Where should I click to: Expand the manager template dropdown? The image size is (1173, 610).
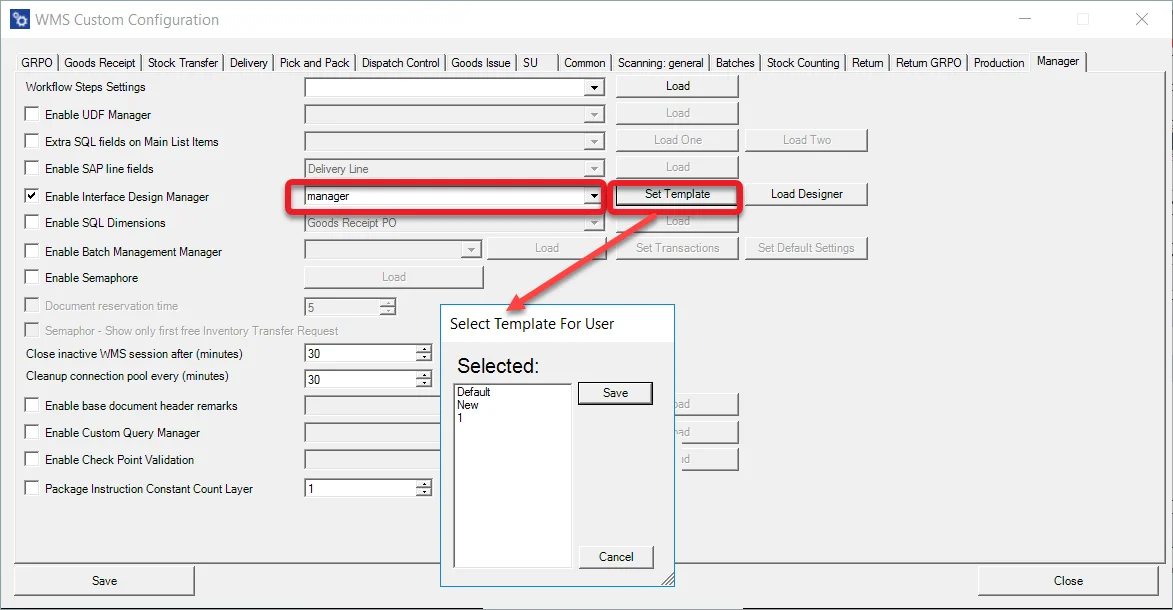(x=593, y=196)
